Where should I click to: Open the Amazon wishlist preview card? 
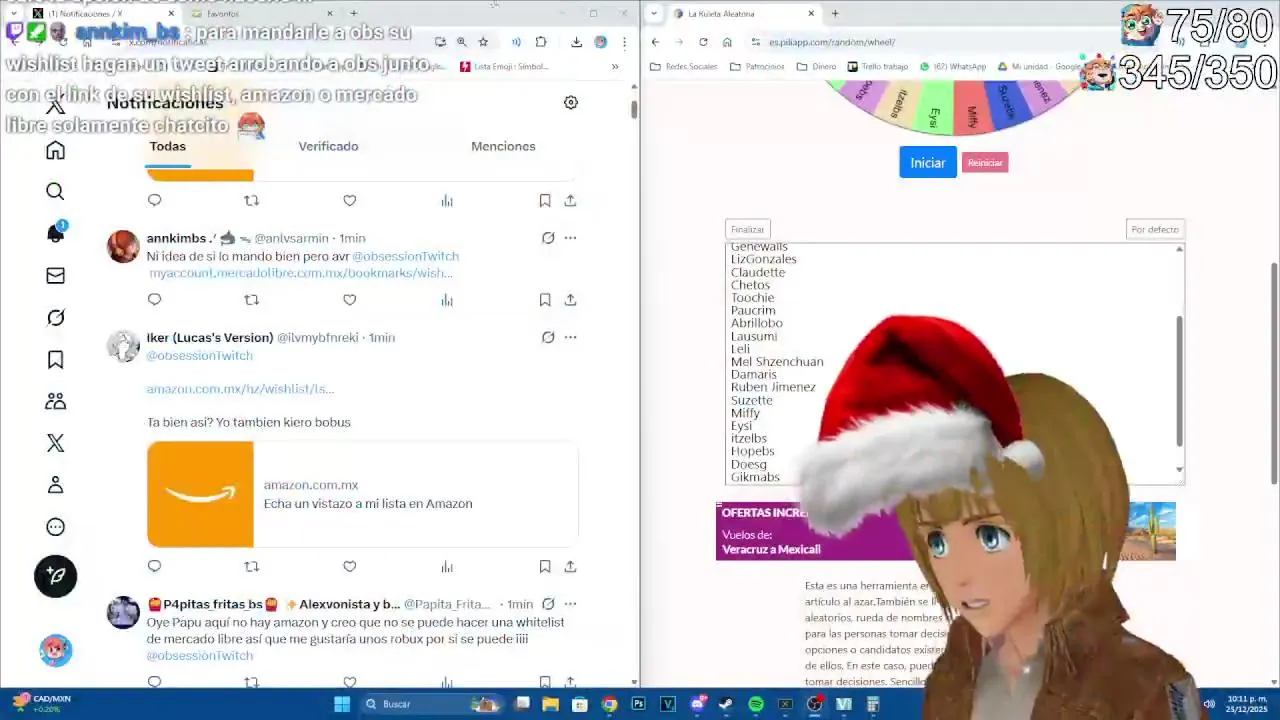pos(362,494)
